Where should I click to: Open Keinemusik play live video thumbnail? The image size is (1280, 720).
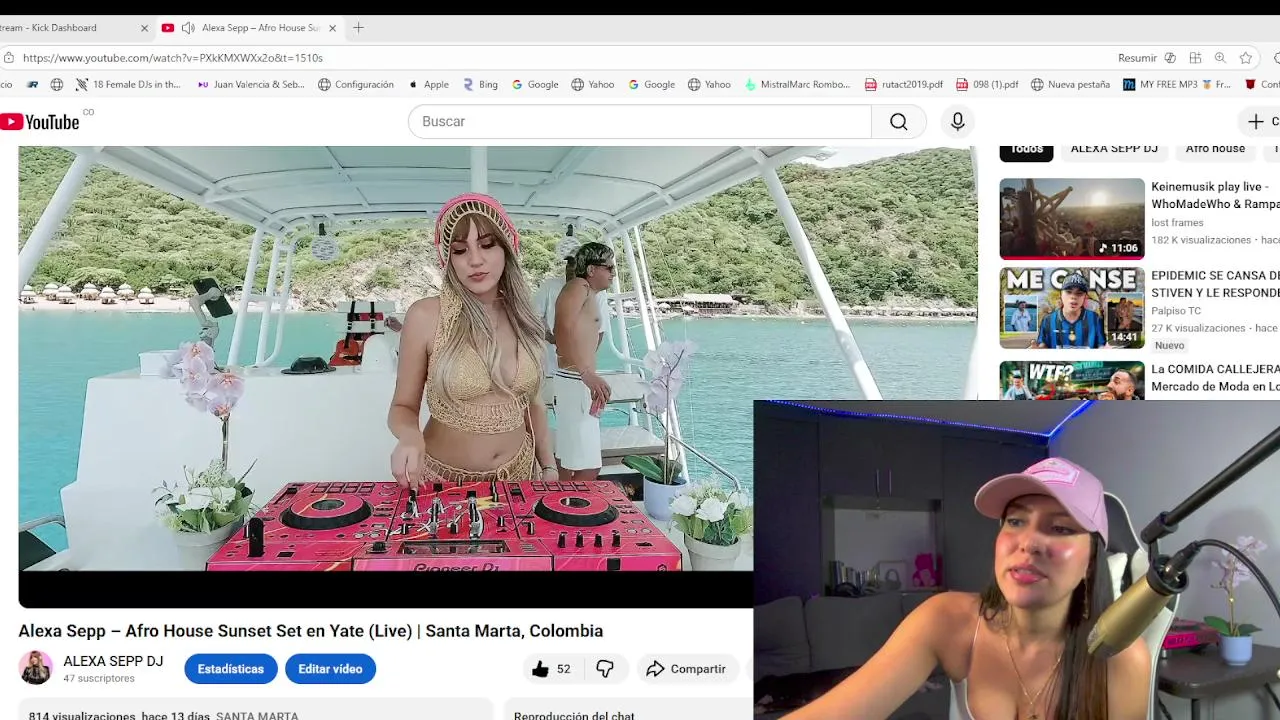(x=1072, y=218)
